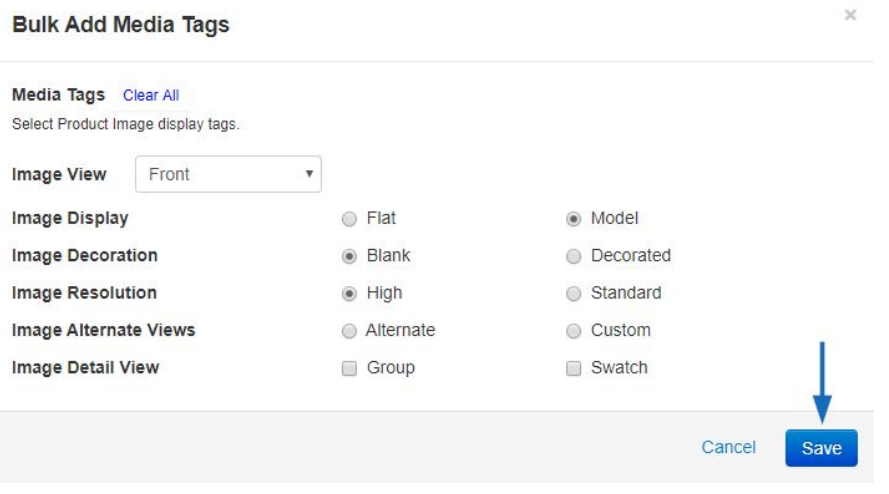Enable the Swatch detail view checkbox
This screenshot has width=889, height=494.
(x=573, y=368)
